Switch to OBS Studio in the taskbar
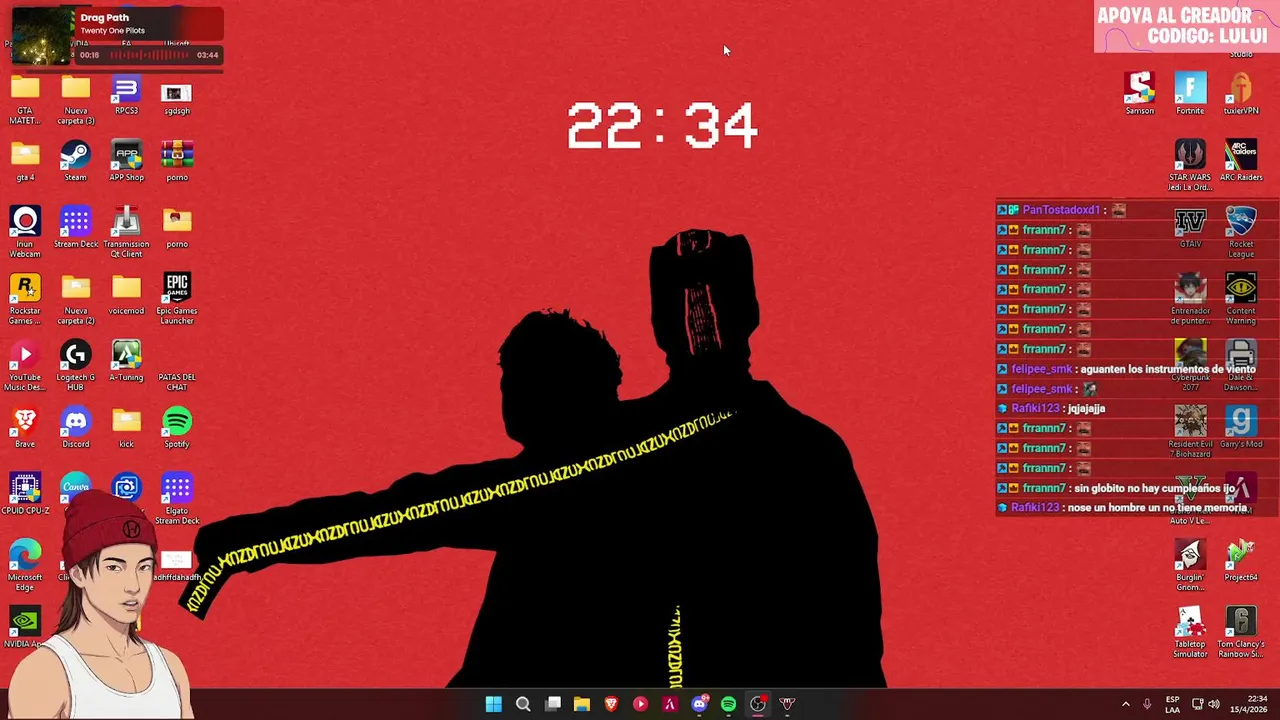1280x720 pixels. coord(758,704)
